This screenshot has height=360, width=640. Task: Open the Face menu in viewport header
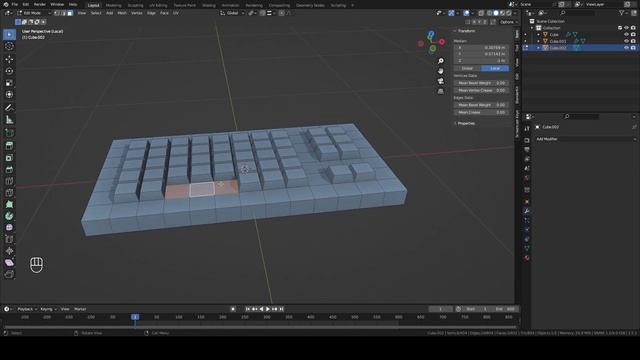[164, 13]
